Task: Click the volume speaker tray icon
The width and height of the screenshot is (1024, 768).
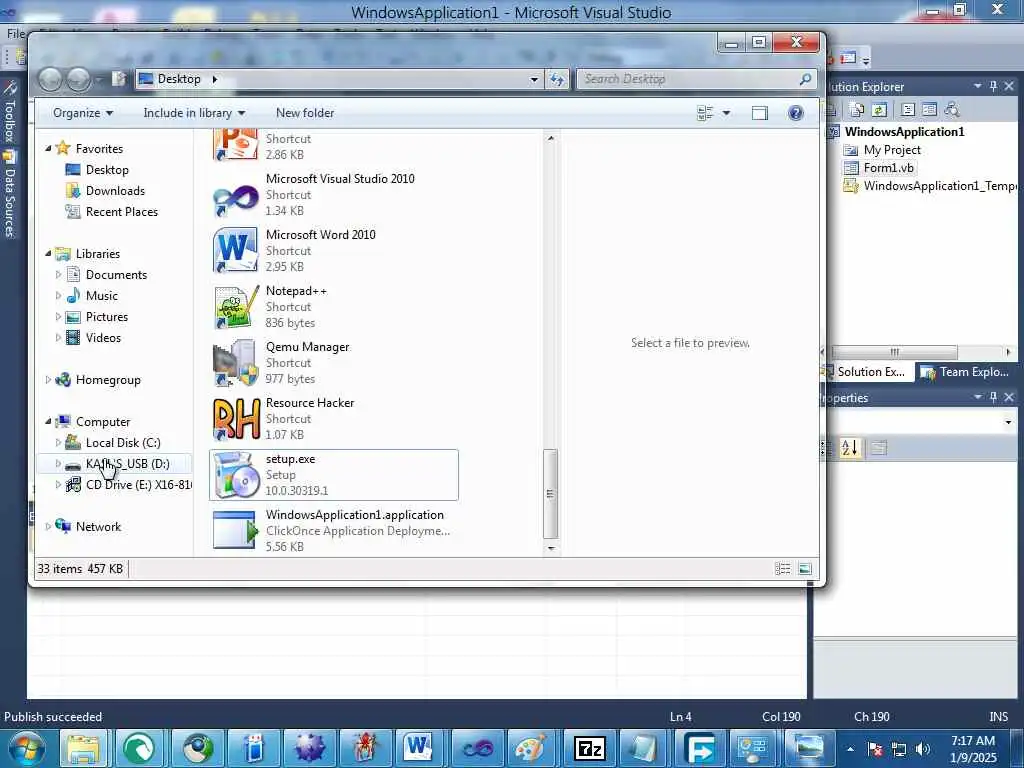Action: [923, 749]
